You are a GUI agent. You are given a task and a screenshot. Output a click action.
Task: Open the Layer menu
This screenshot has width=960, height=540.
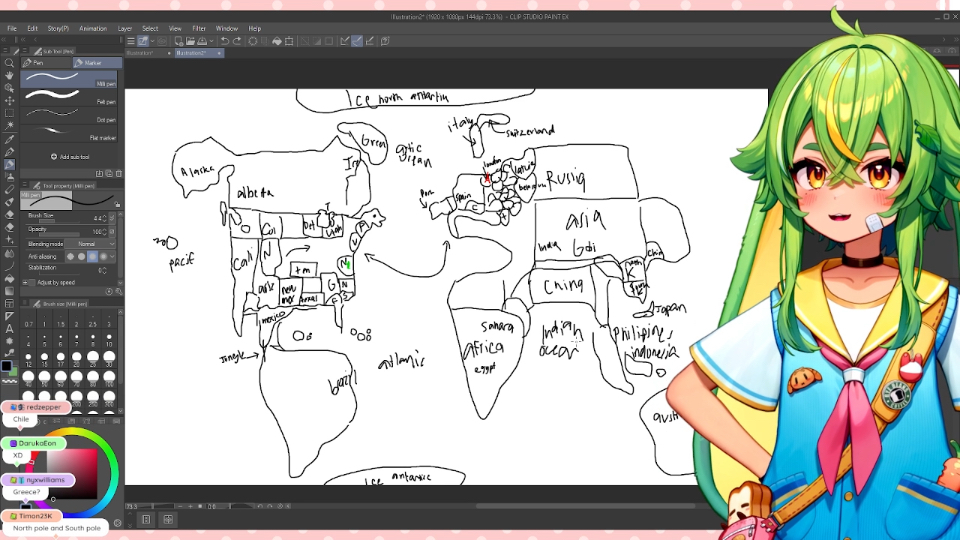(125, 28)
